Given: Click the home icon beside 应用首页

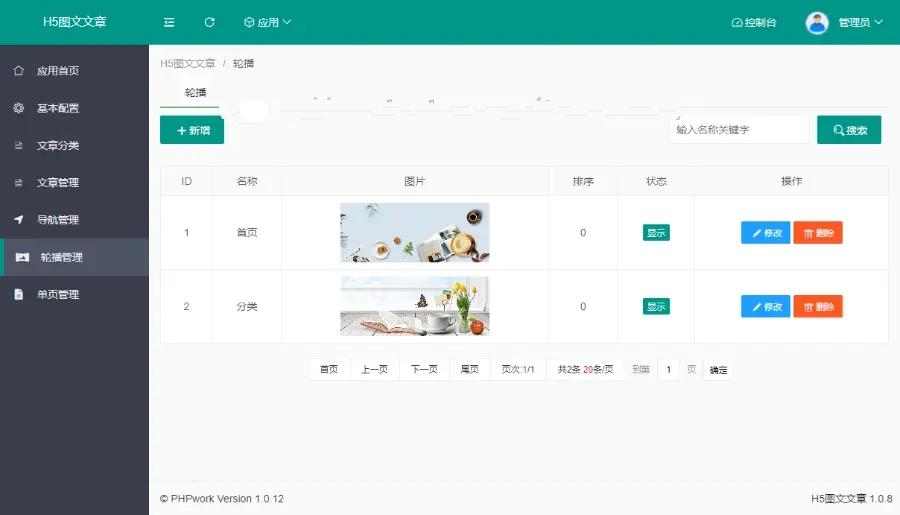Looking at the screenshot, I should pyautogui.click(x=19, y=71).
